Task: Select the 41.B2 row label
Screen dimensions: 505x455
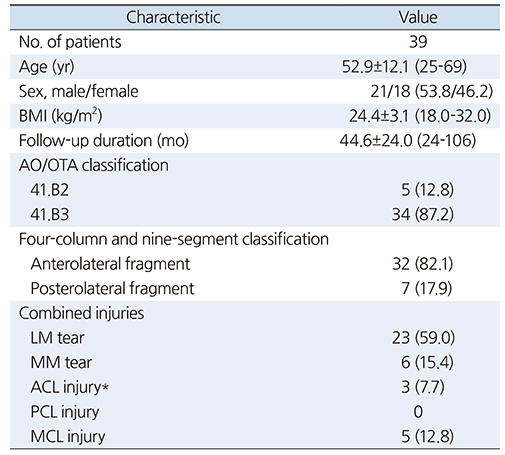Action: click(x=50, y=190)
